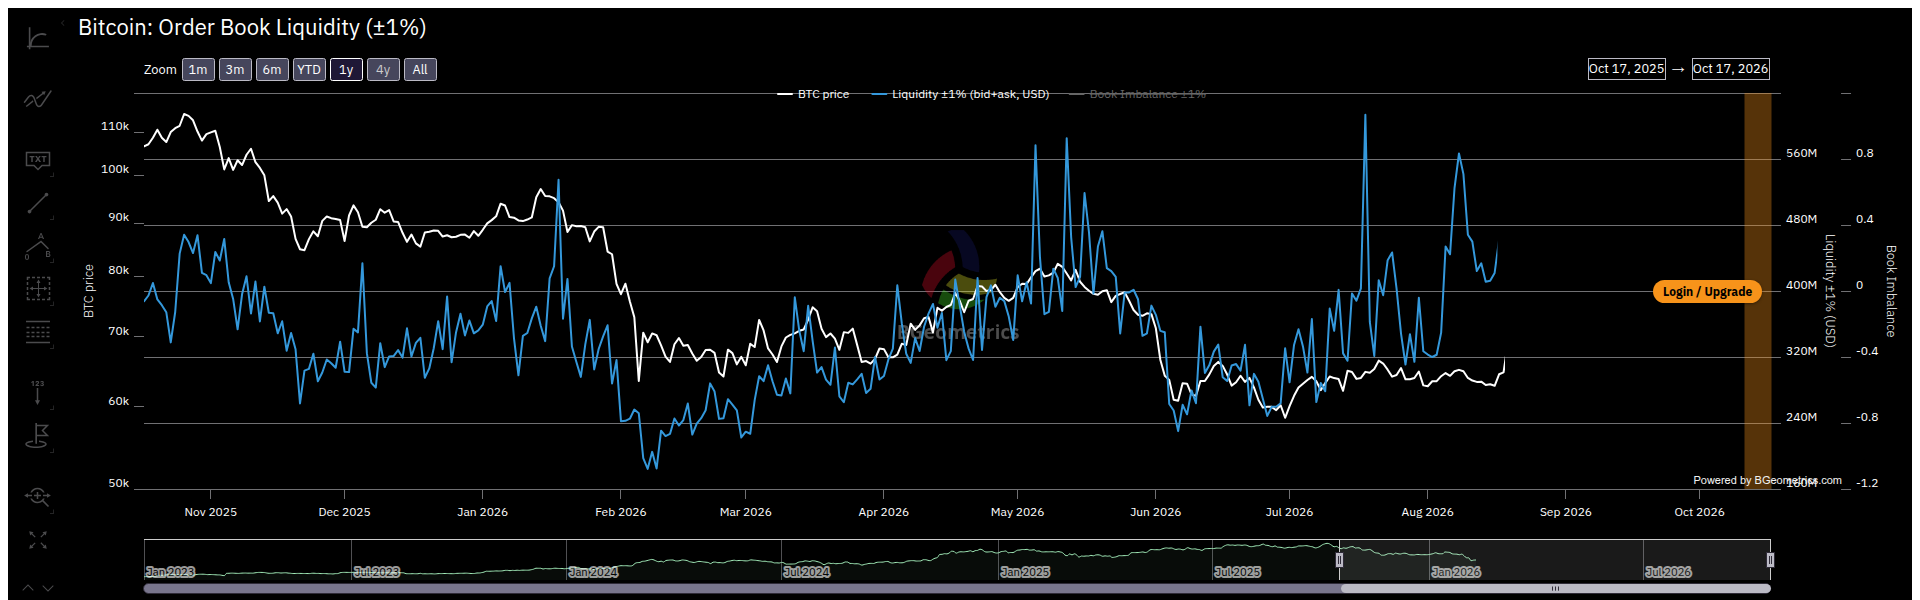Image resolution: width=1920 pixels, height=600 pixels.
Task: Enable the Book Imbalance ±1% legend series
Action: click(1138, 94)
